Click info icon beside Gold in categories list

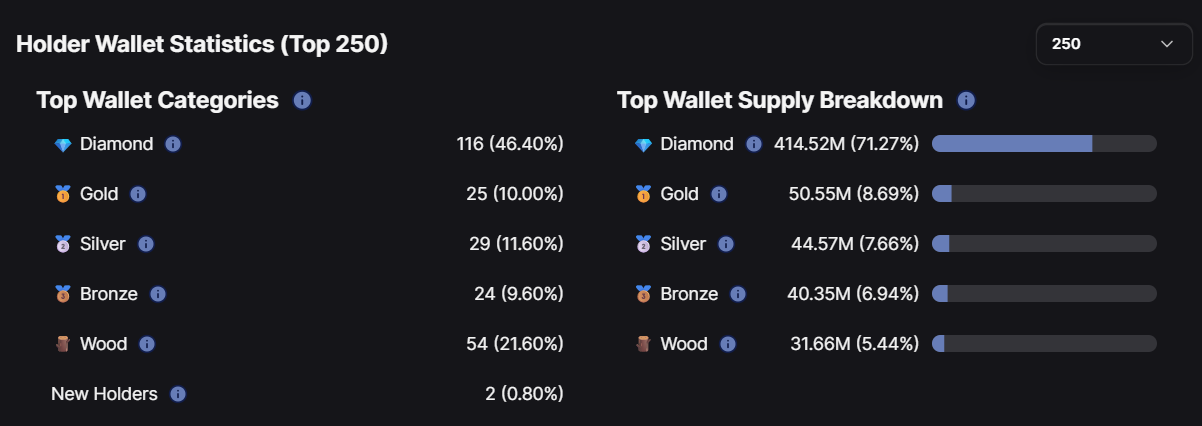[138, 194]
